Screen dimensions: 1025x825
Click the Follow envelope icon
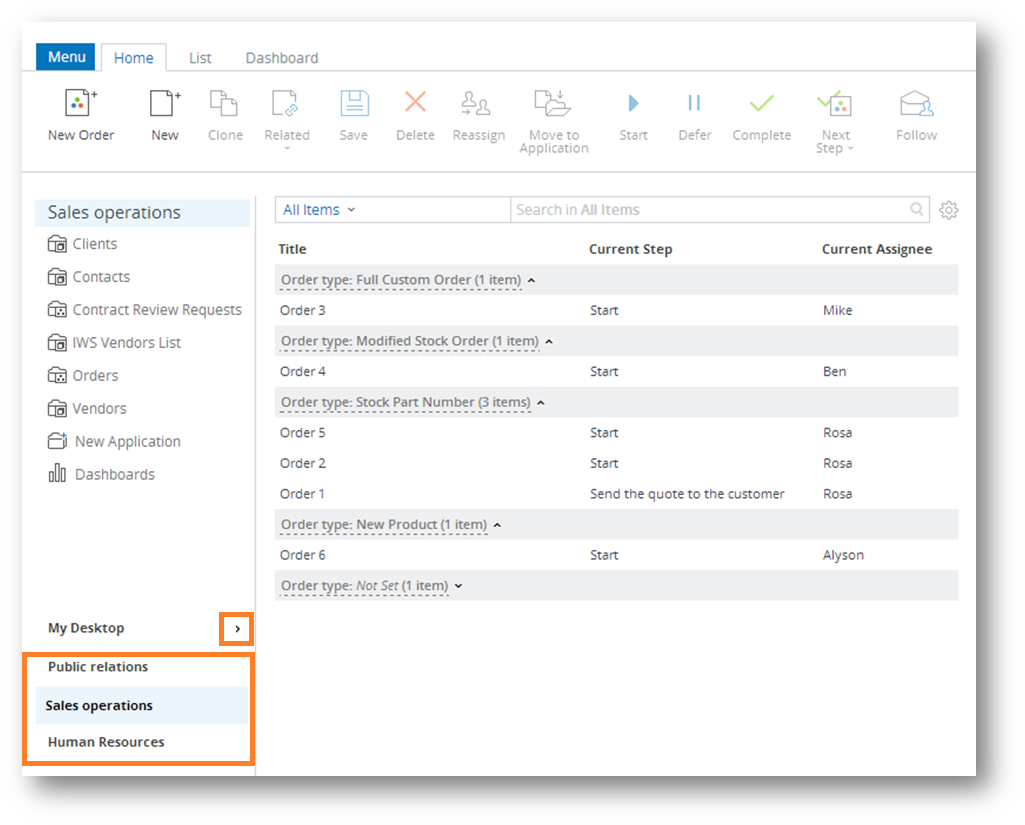pos(916,104)
